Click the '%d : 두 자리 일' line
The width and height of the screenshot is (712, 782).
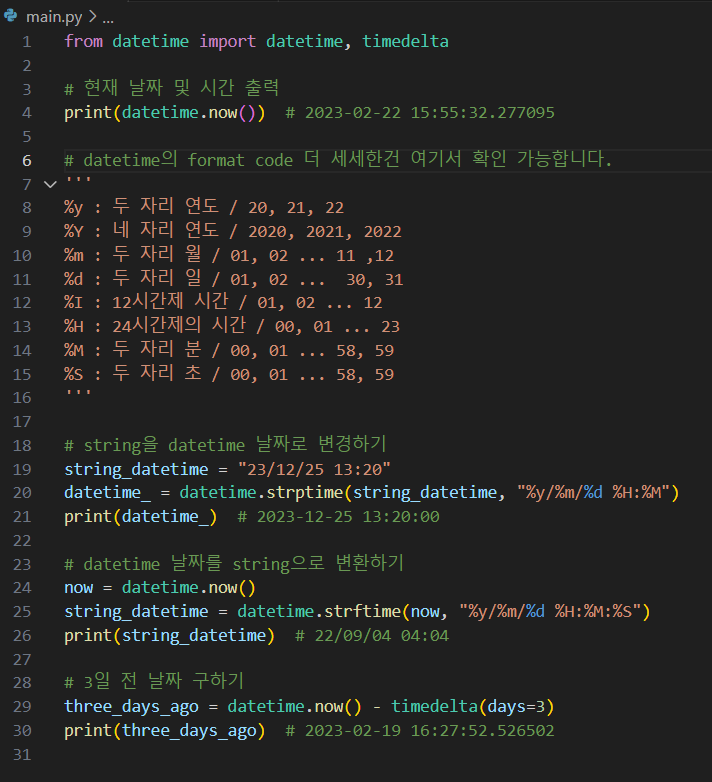(234, 279)
